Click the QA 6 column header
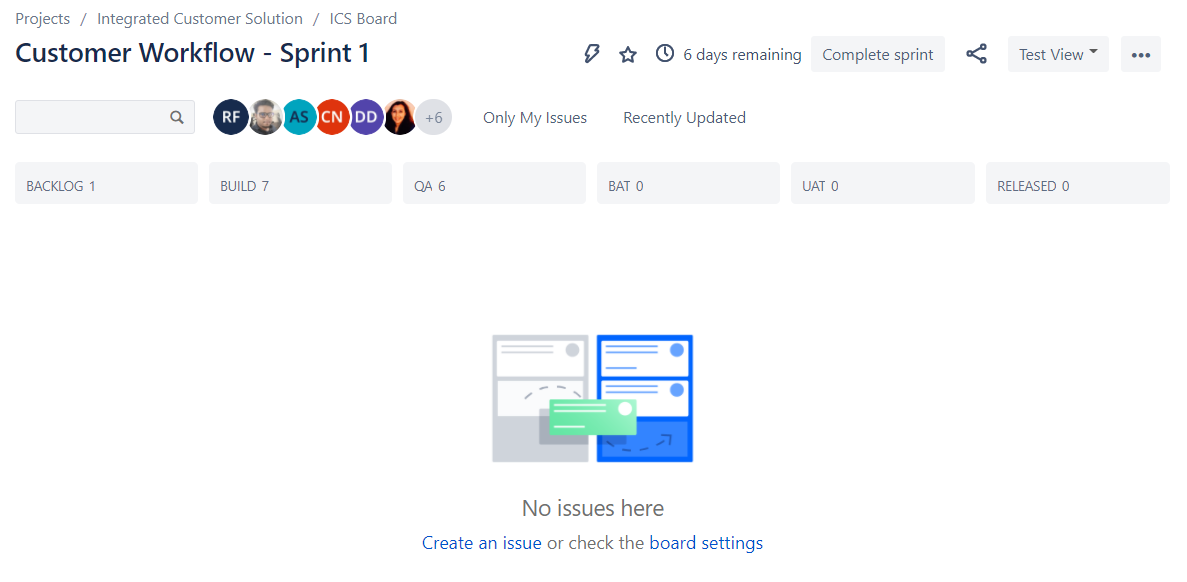Image resolution: width=1187 pixels, height=582 pixels. point(494,183)
